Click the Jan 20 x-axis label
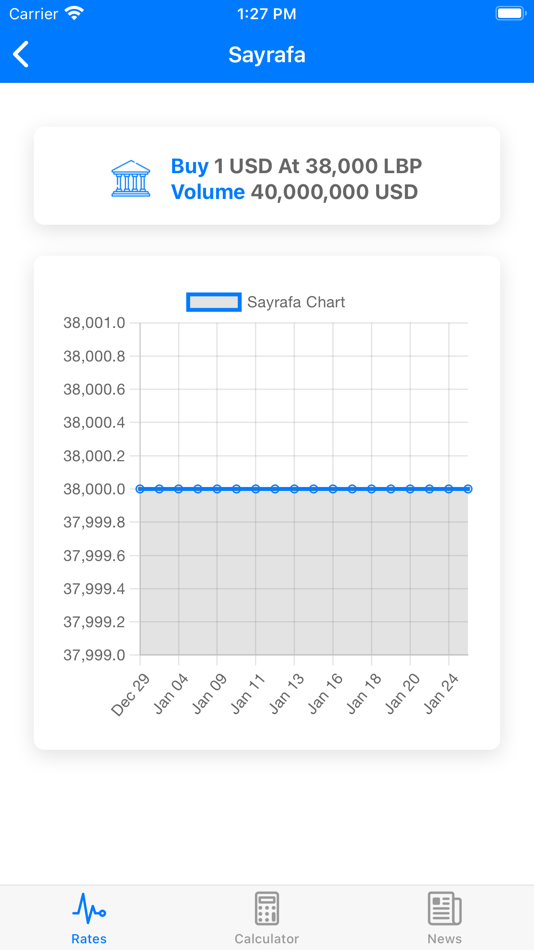 click(402, 693)
